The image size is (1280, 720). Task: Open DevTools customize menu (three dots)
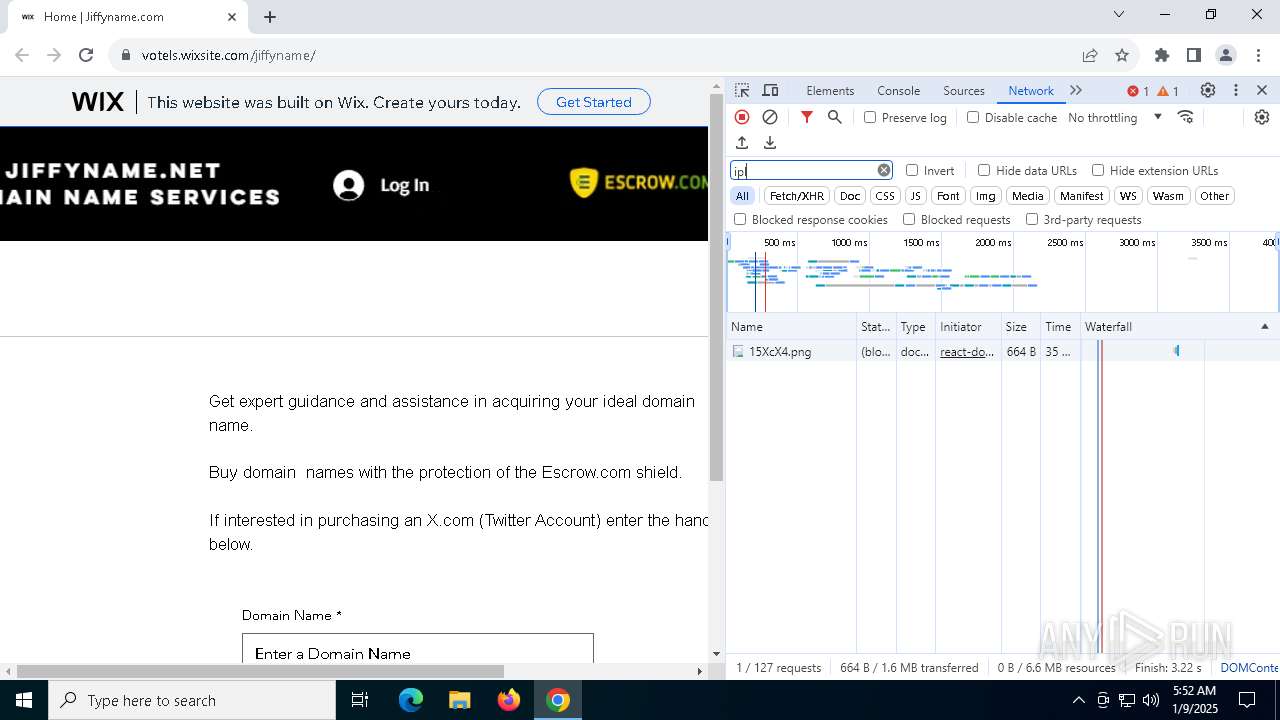point(1236,90)
